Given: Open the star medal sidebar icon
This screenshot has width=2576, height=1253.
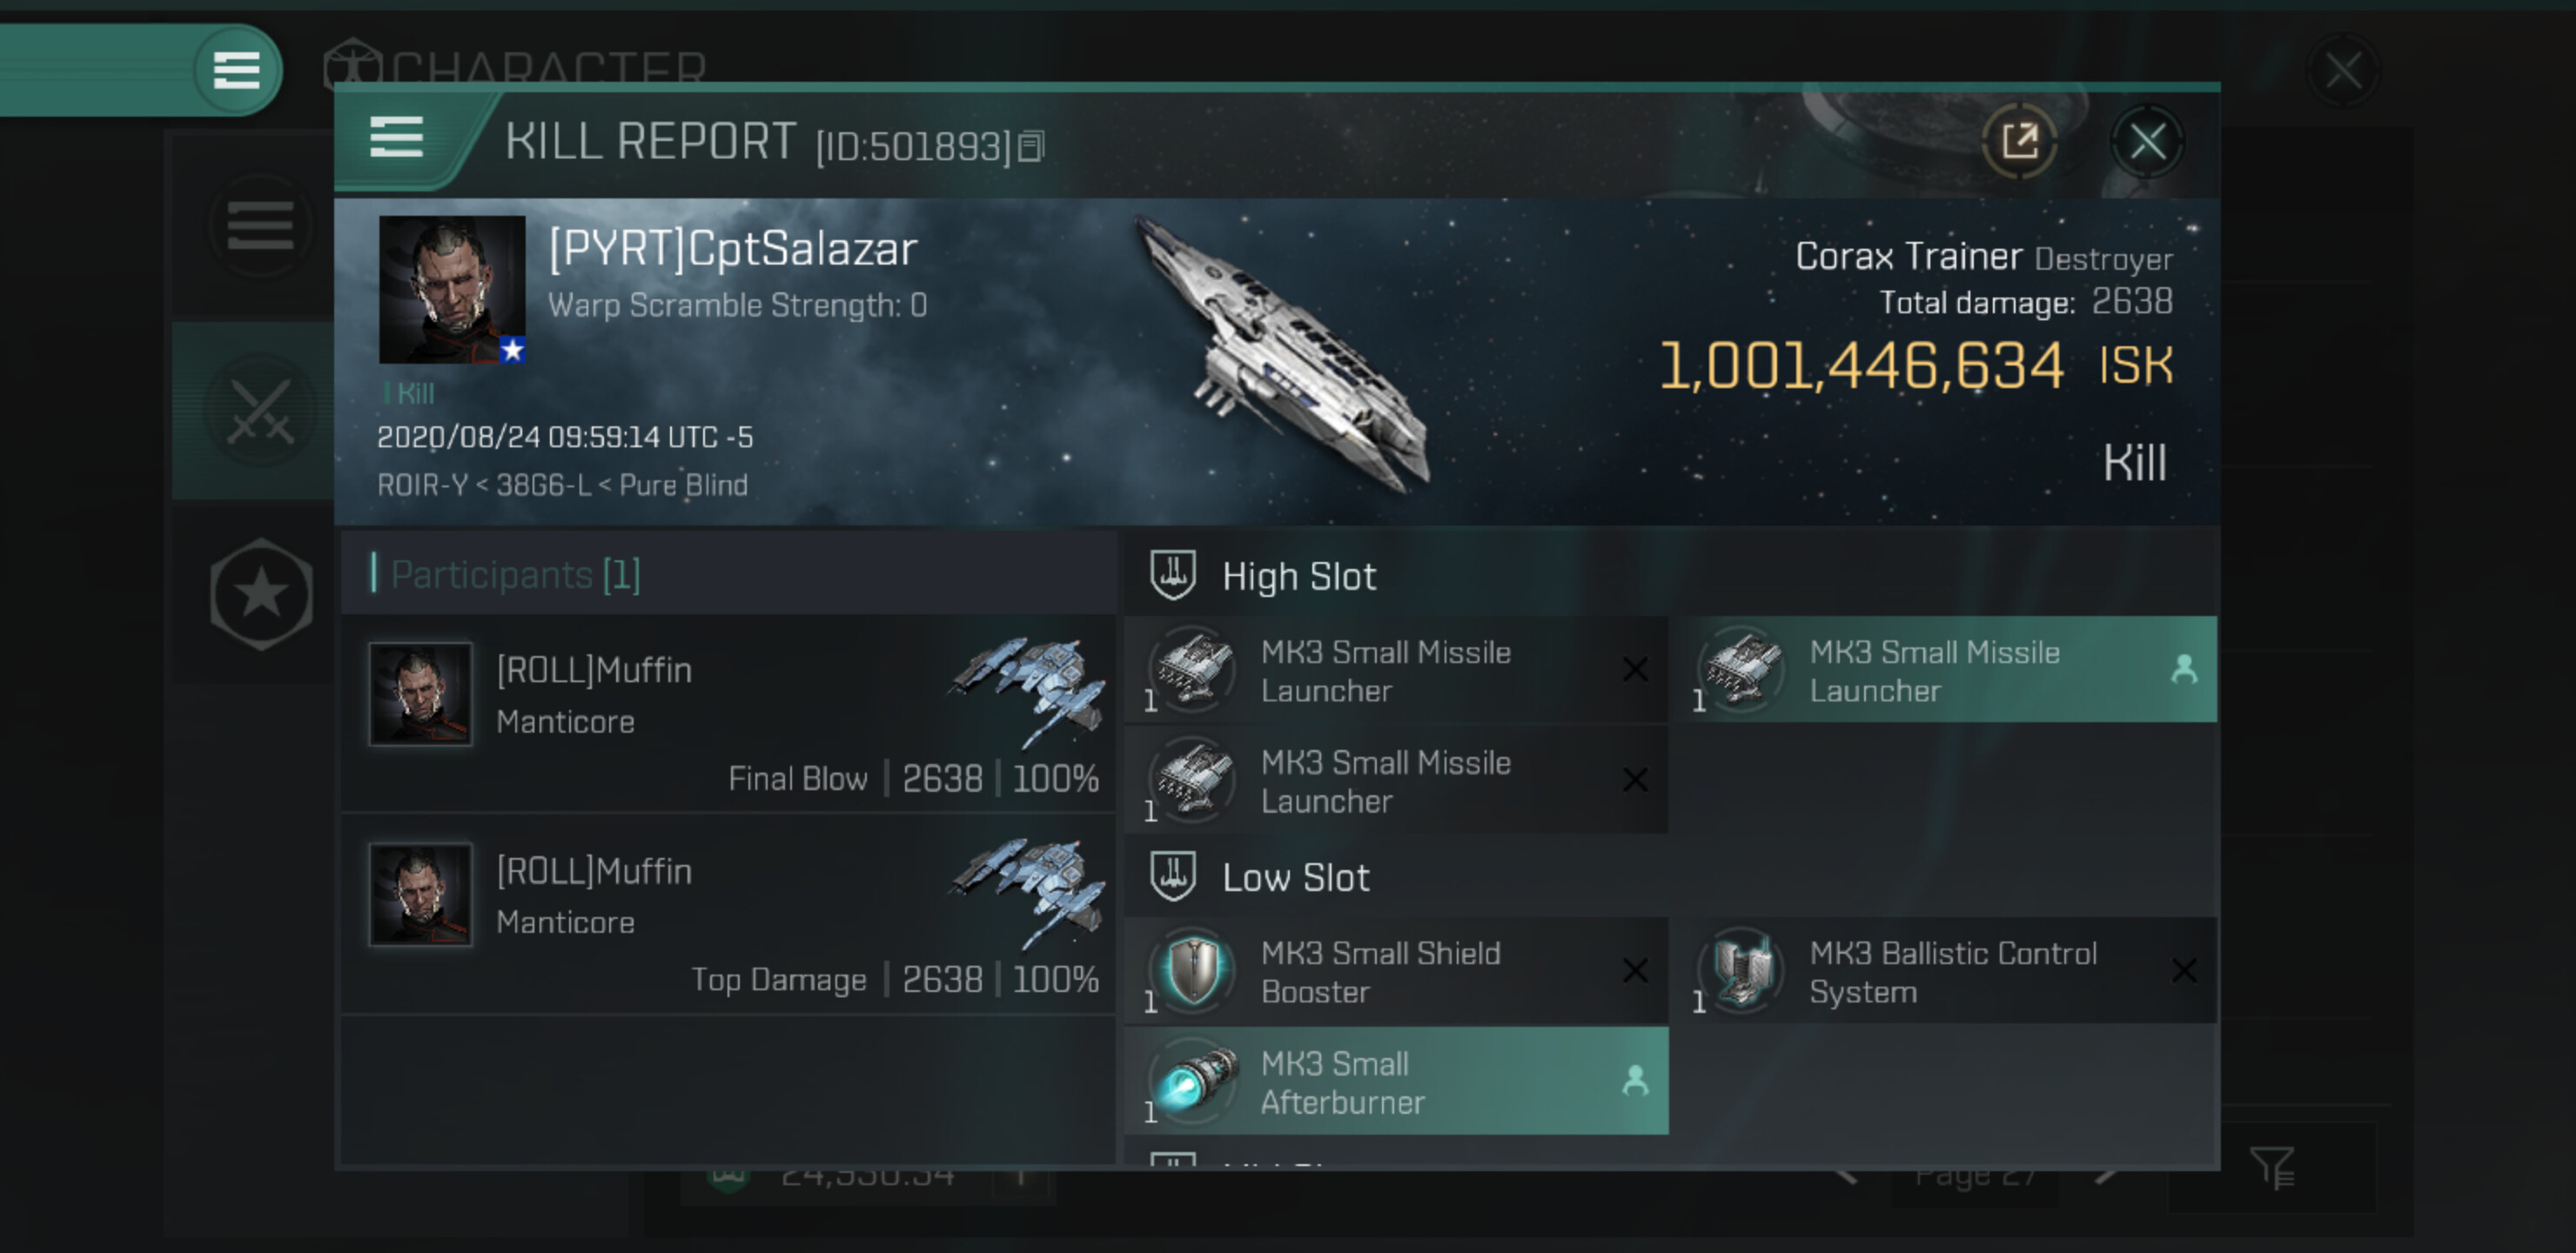Looking at the screenshot, I should coord(261,594).
